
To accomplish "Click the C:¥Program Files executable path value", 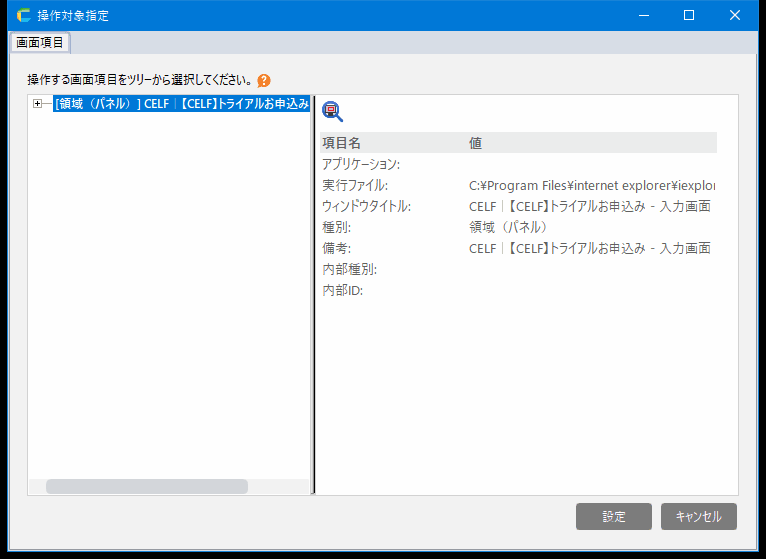I will [x=591, y=185].
